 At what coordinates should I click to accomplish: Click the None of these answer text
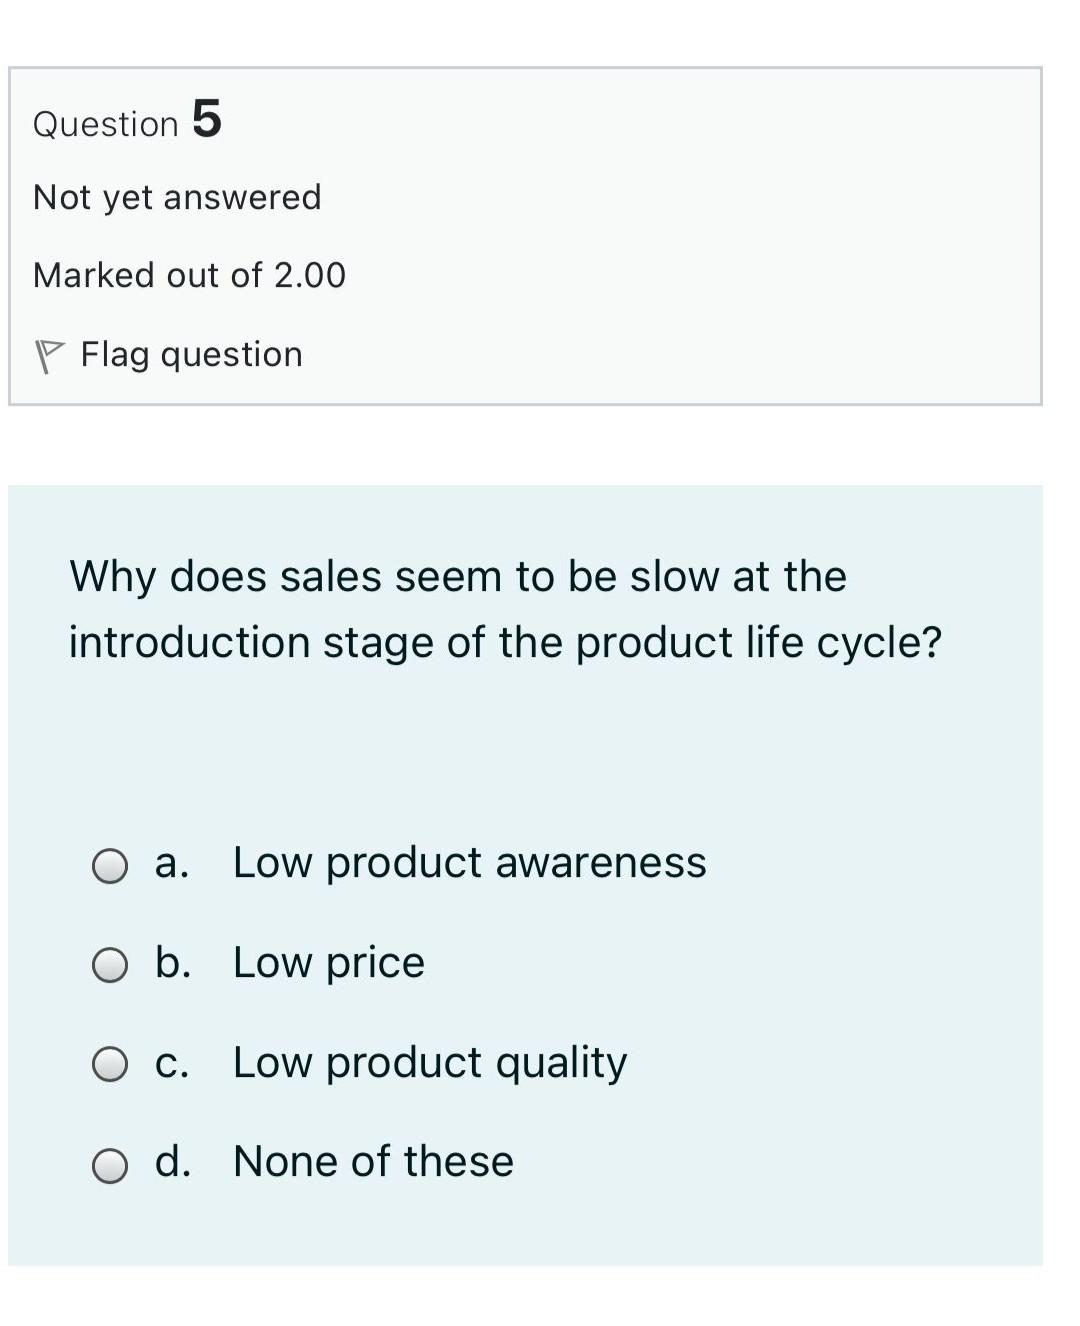tap(373, 1162)
